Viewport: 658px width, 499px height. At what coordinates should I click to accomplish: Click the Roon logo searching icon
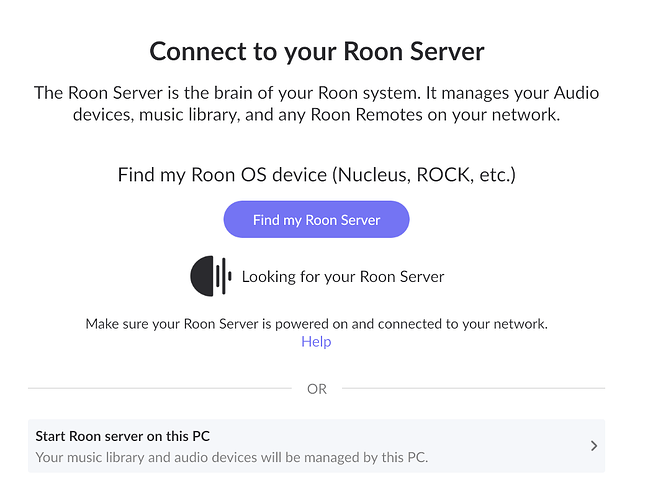tap(211, 276)
